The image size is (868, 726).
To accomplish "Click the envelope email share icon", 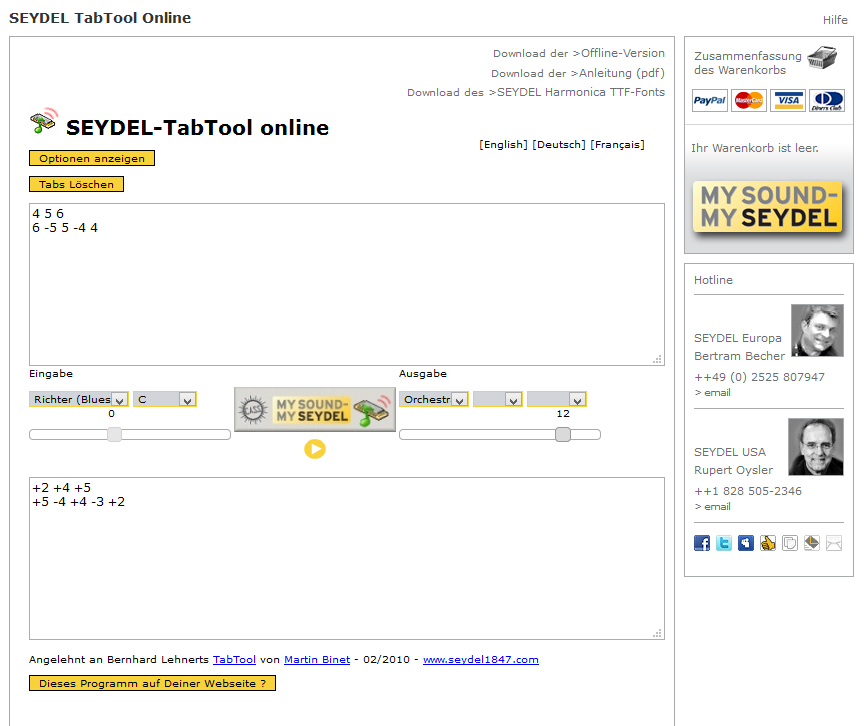I will point(834,543).
